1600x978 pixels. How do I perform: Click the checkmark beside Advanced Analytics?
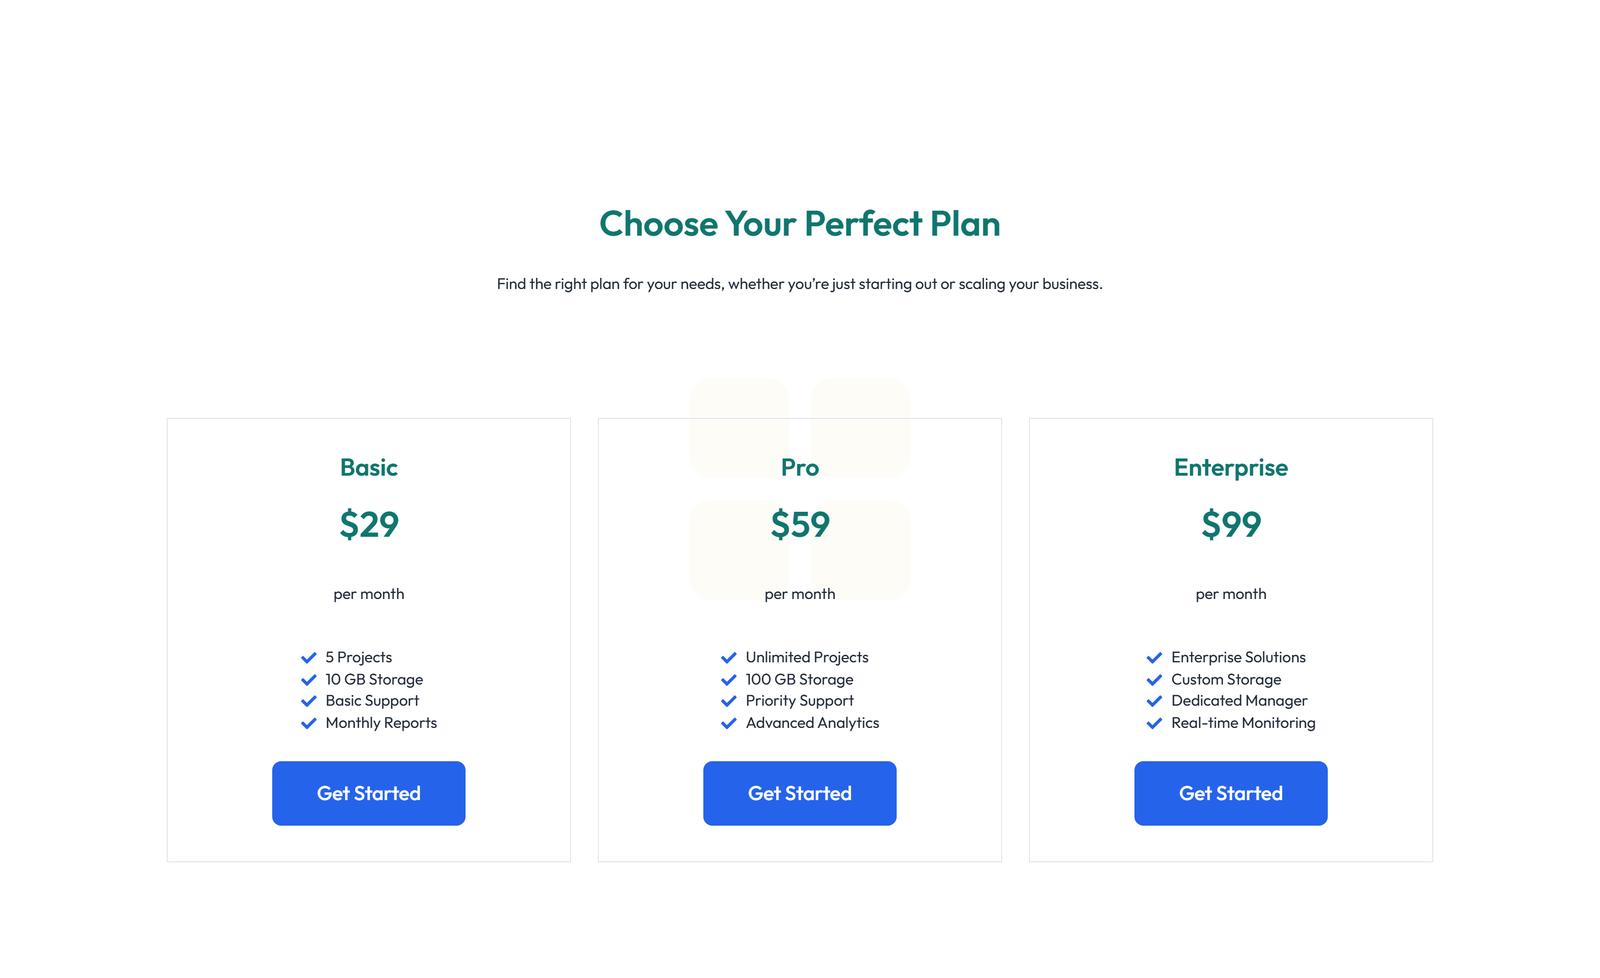pos(729,723)
